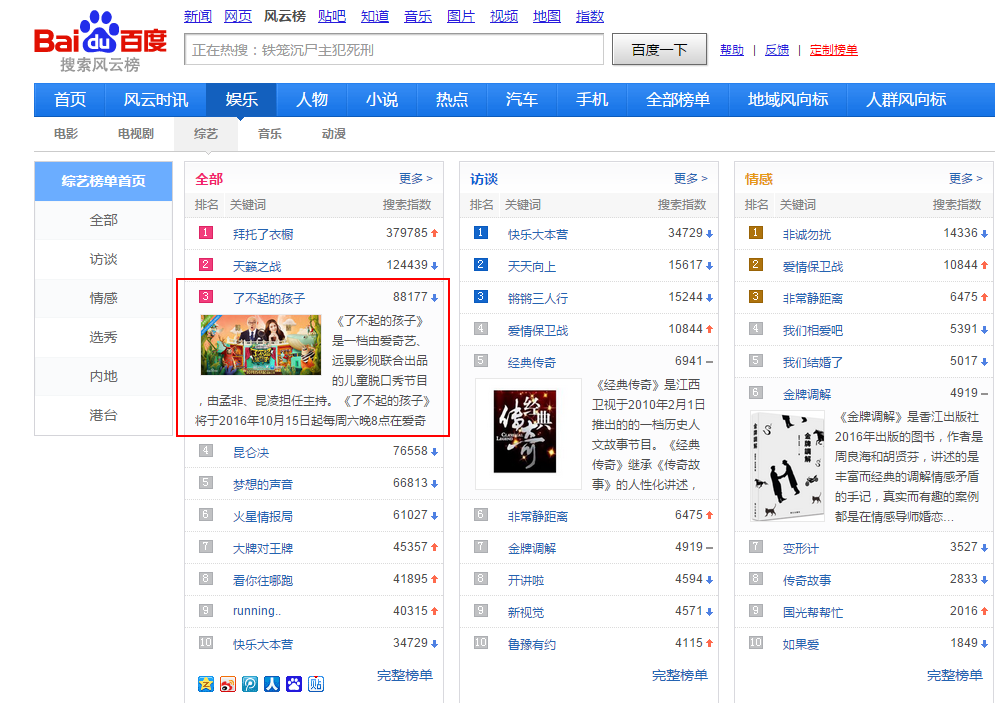
Task: Click the Baidu 搜索风云榜 logo
Action: tap(101, 42)
